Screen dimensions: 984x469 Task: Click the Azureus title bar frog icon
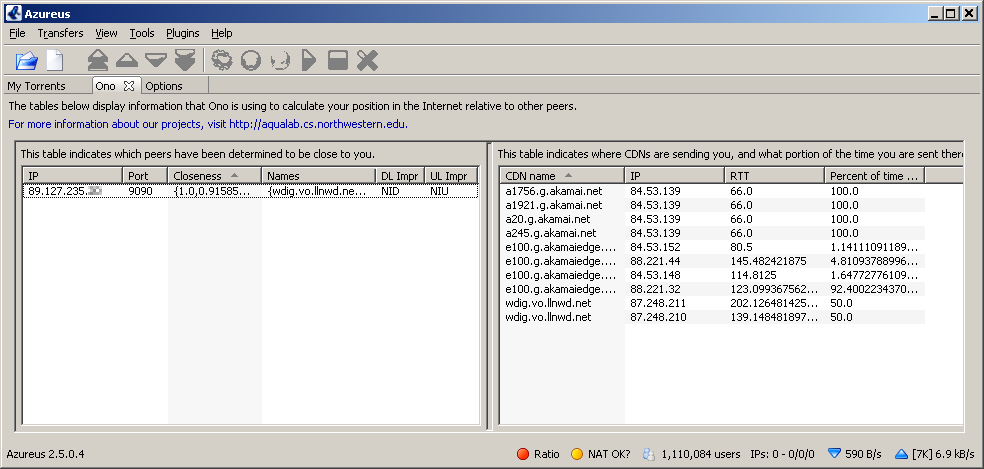[x=14, y=13]
